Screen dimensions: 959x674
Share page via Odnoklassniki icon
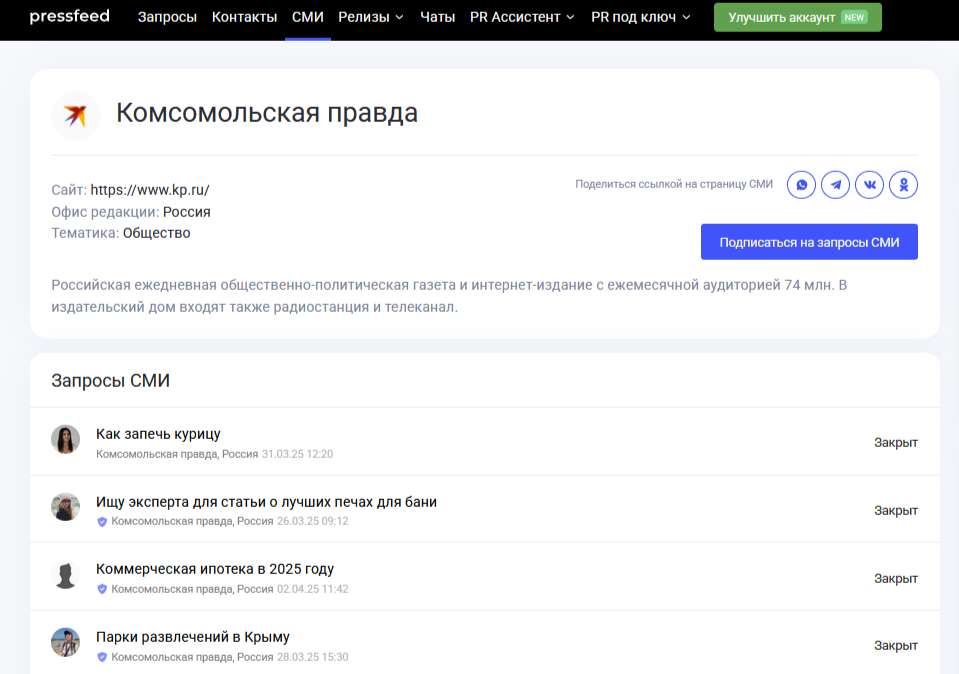click(903, 185)
